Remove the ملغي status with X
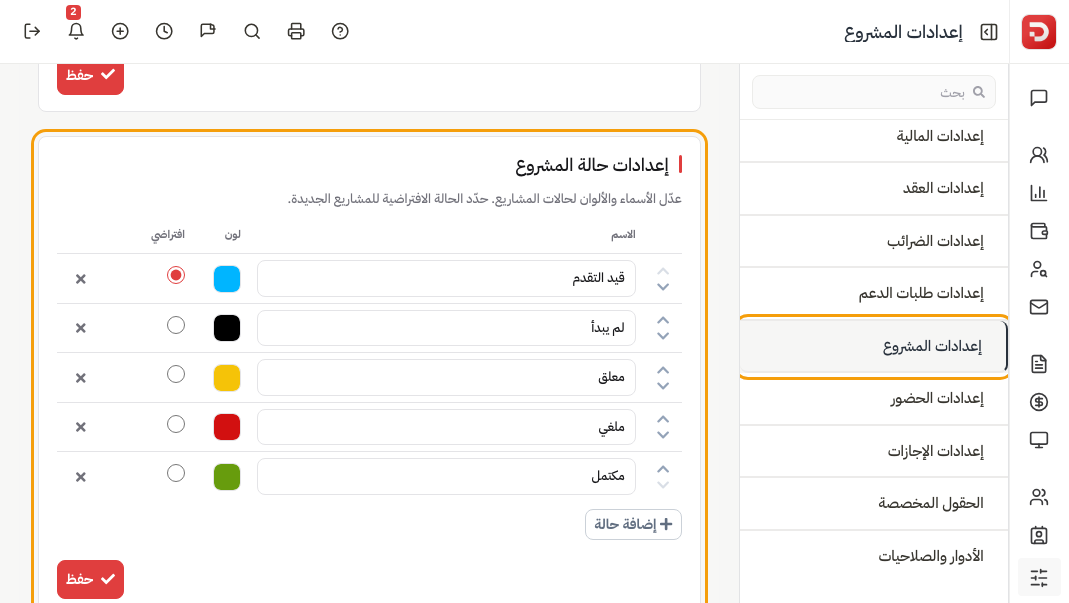This screenshot has width=1069, height=603. click(80, 427)
